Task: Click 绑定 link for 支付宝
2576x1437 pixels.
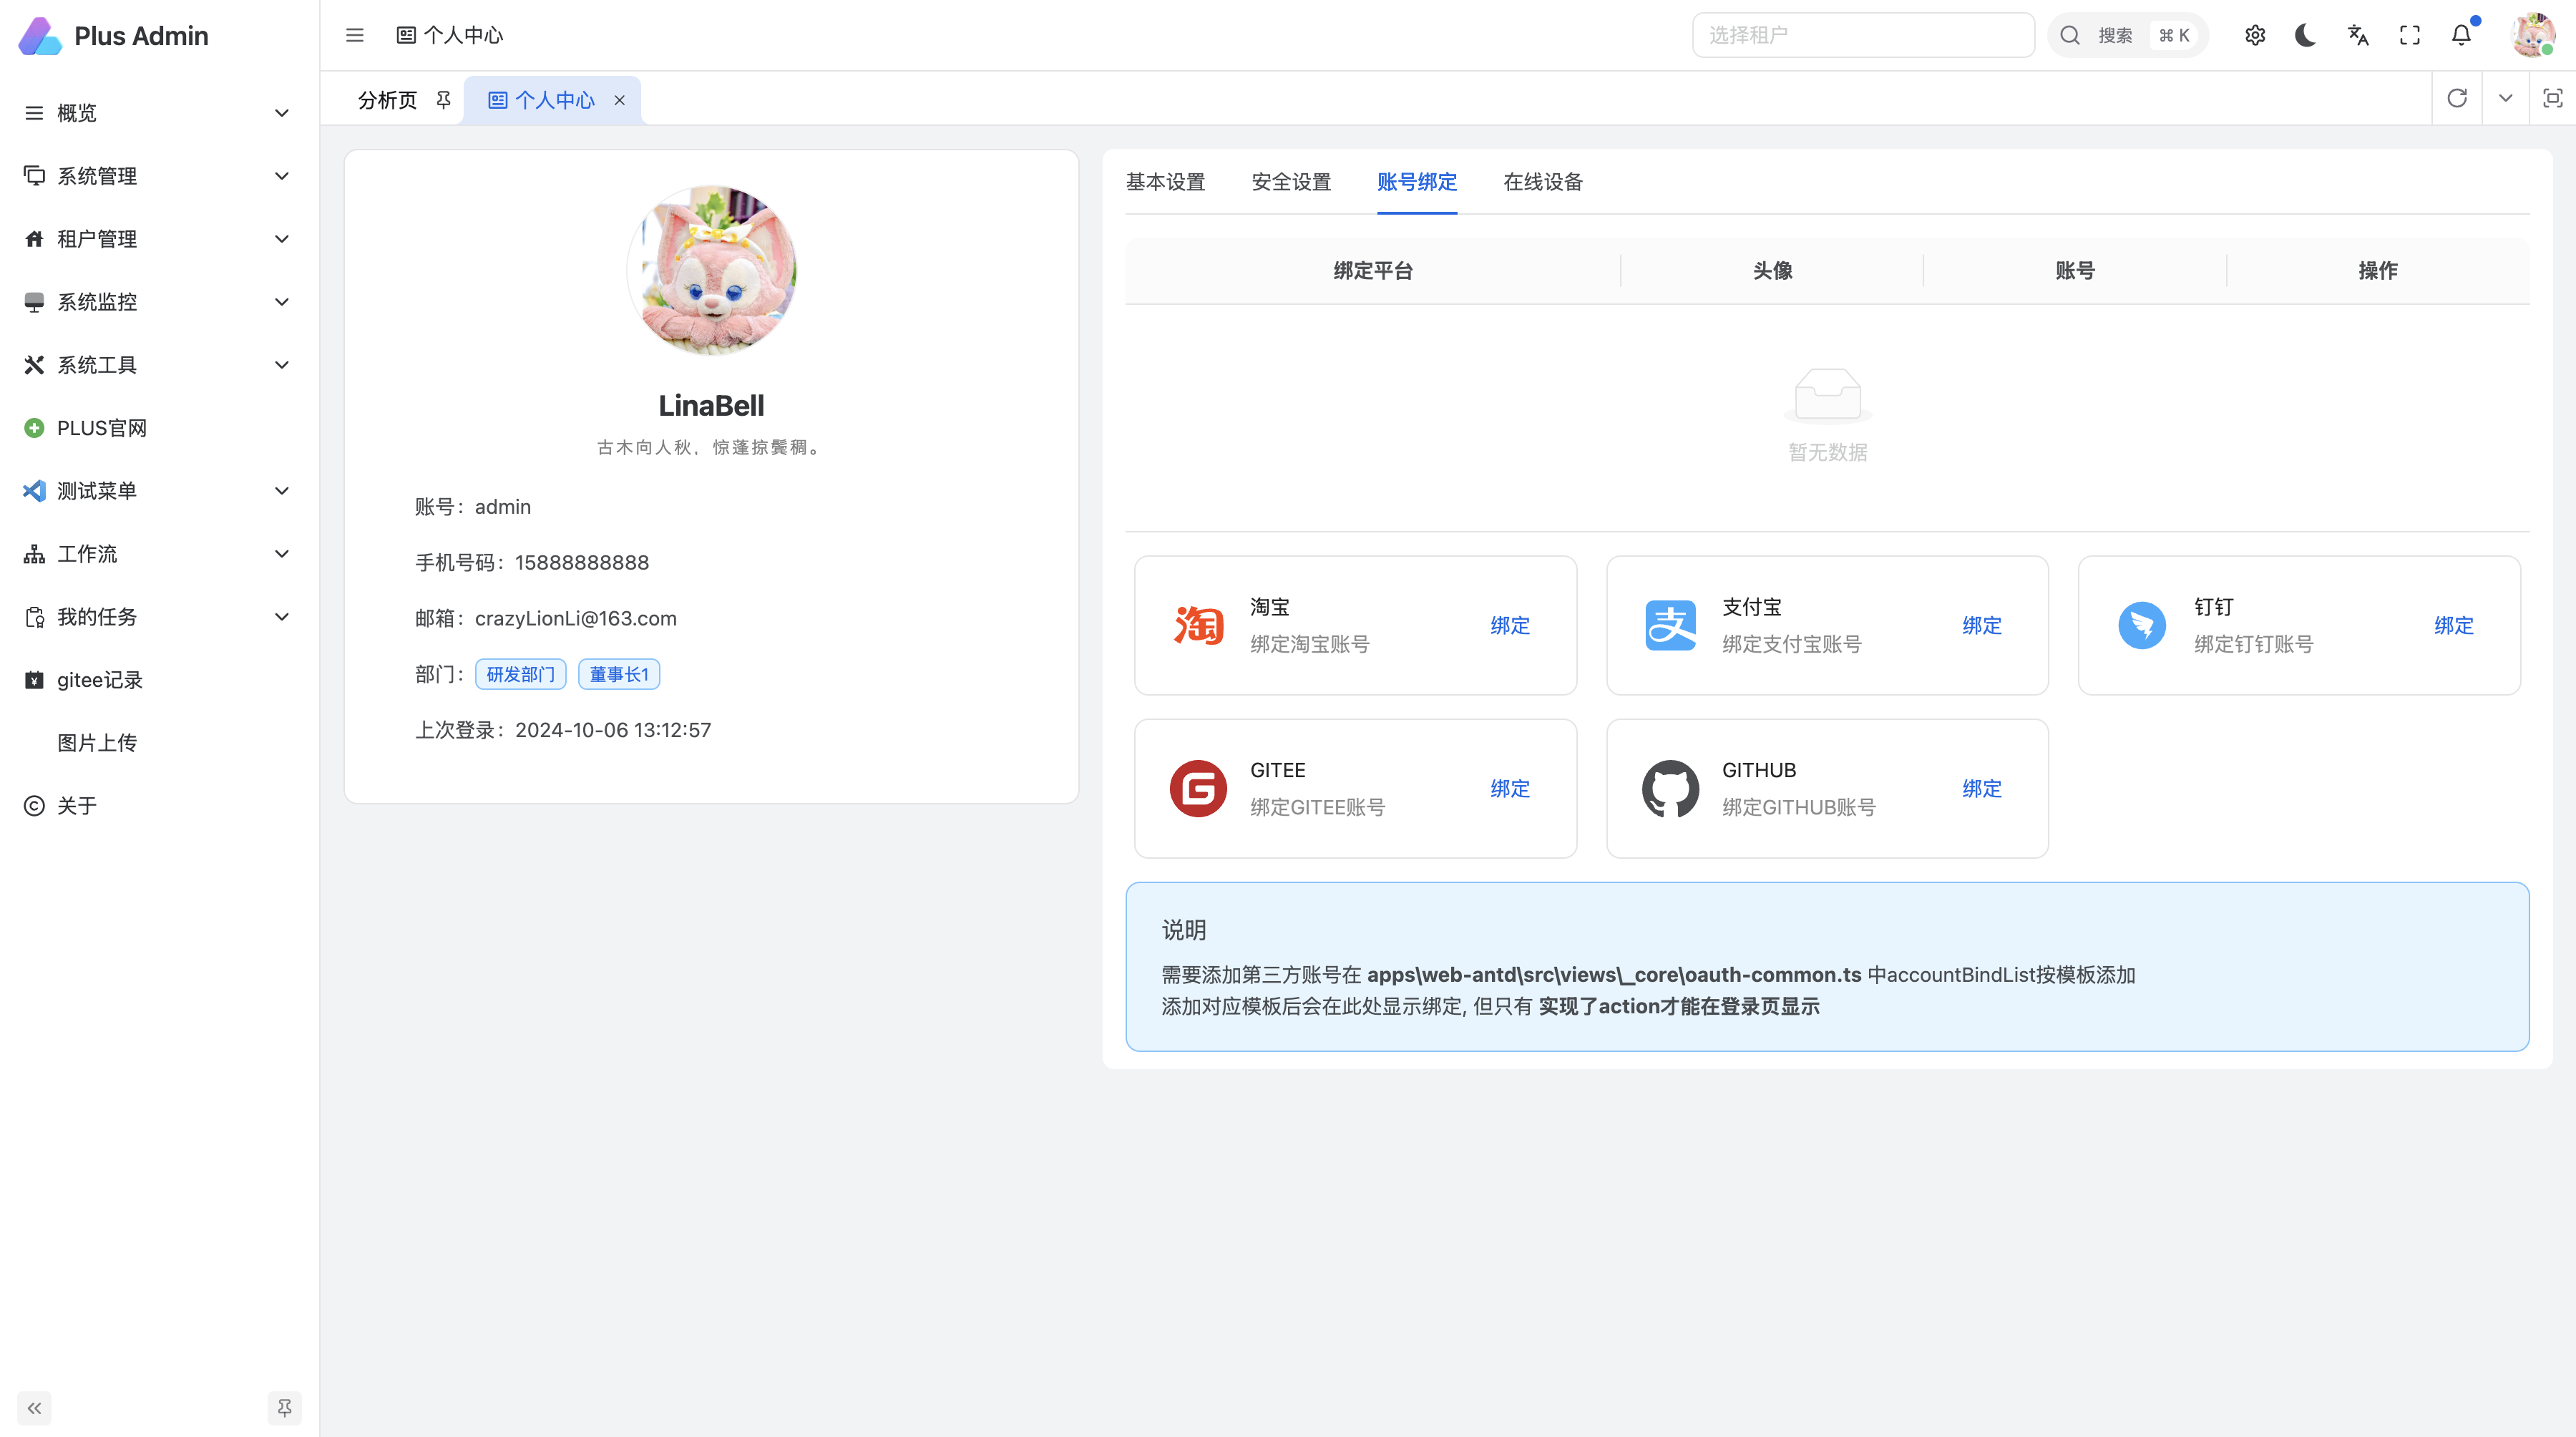Action: 1981,625
